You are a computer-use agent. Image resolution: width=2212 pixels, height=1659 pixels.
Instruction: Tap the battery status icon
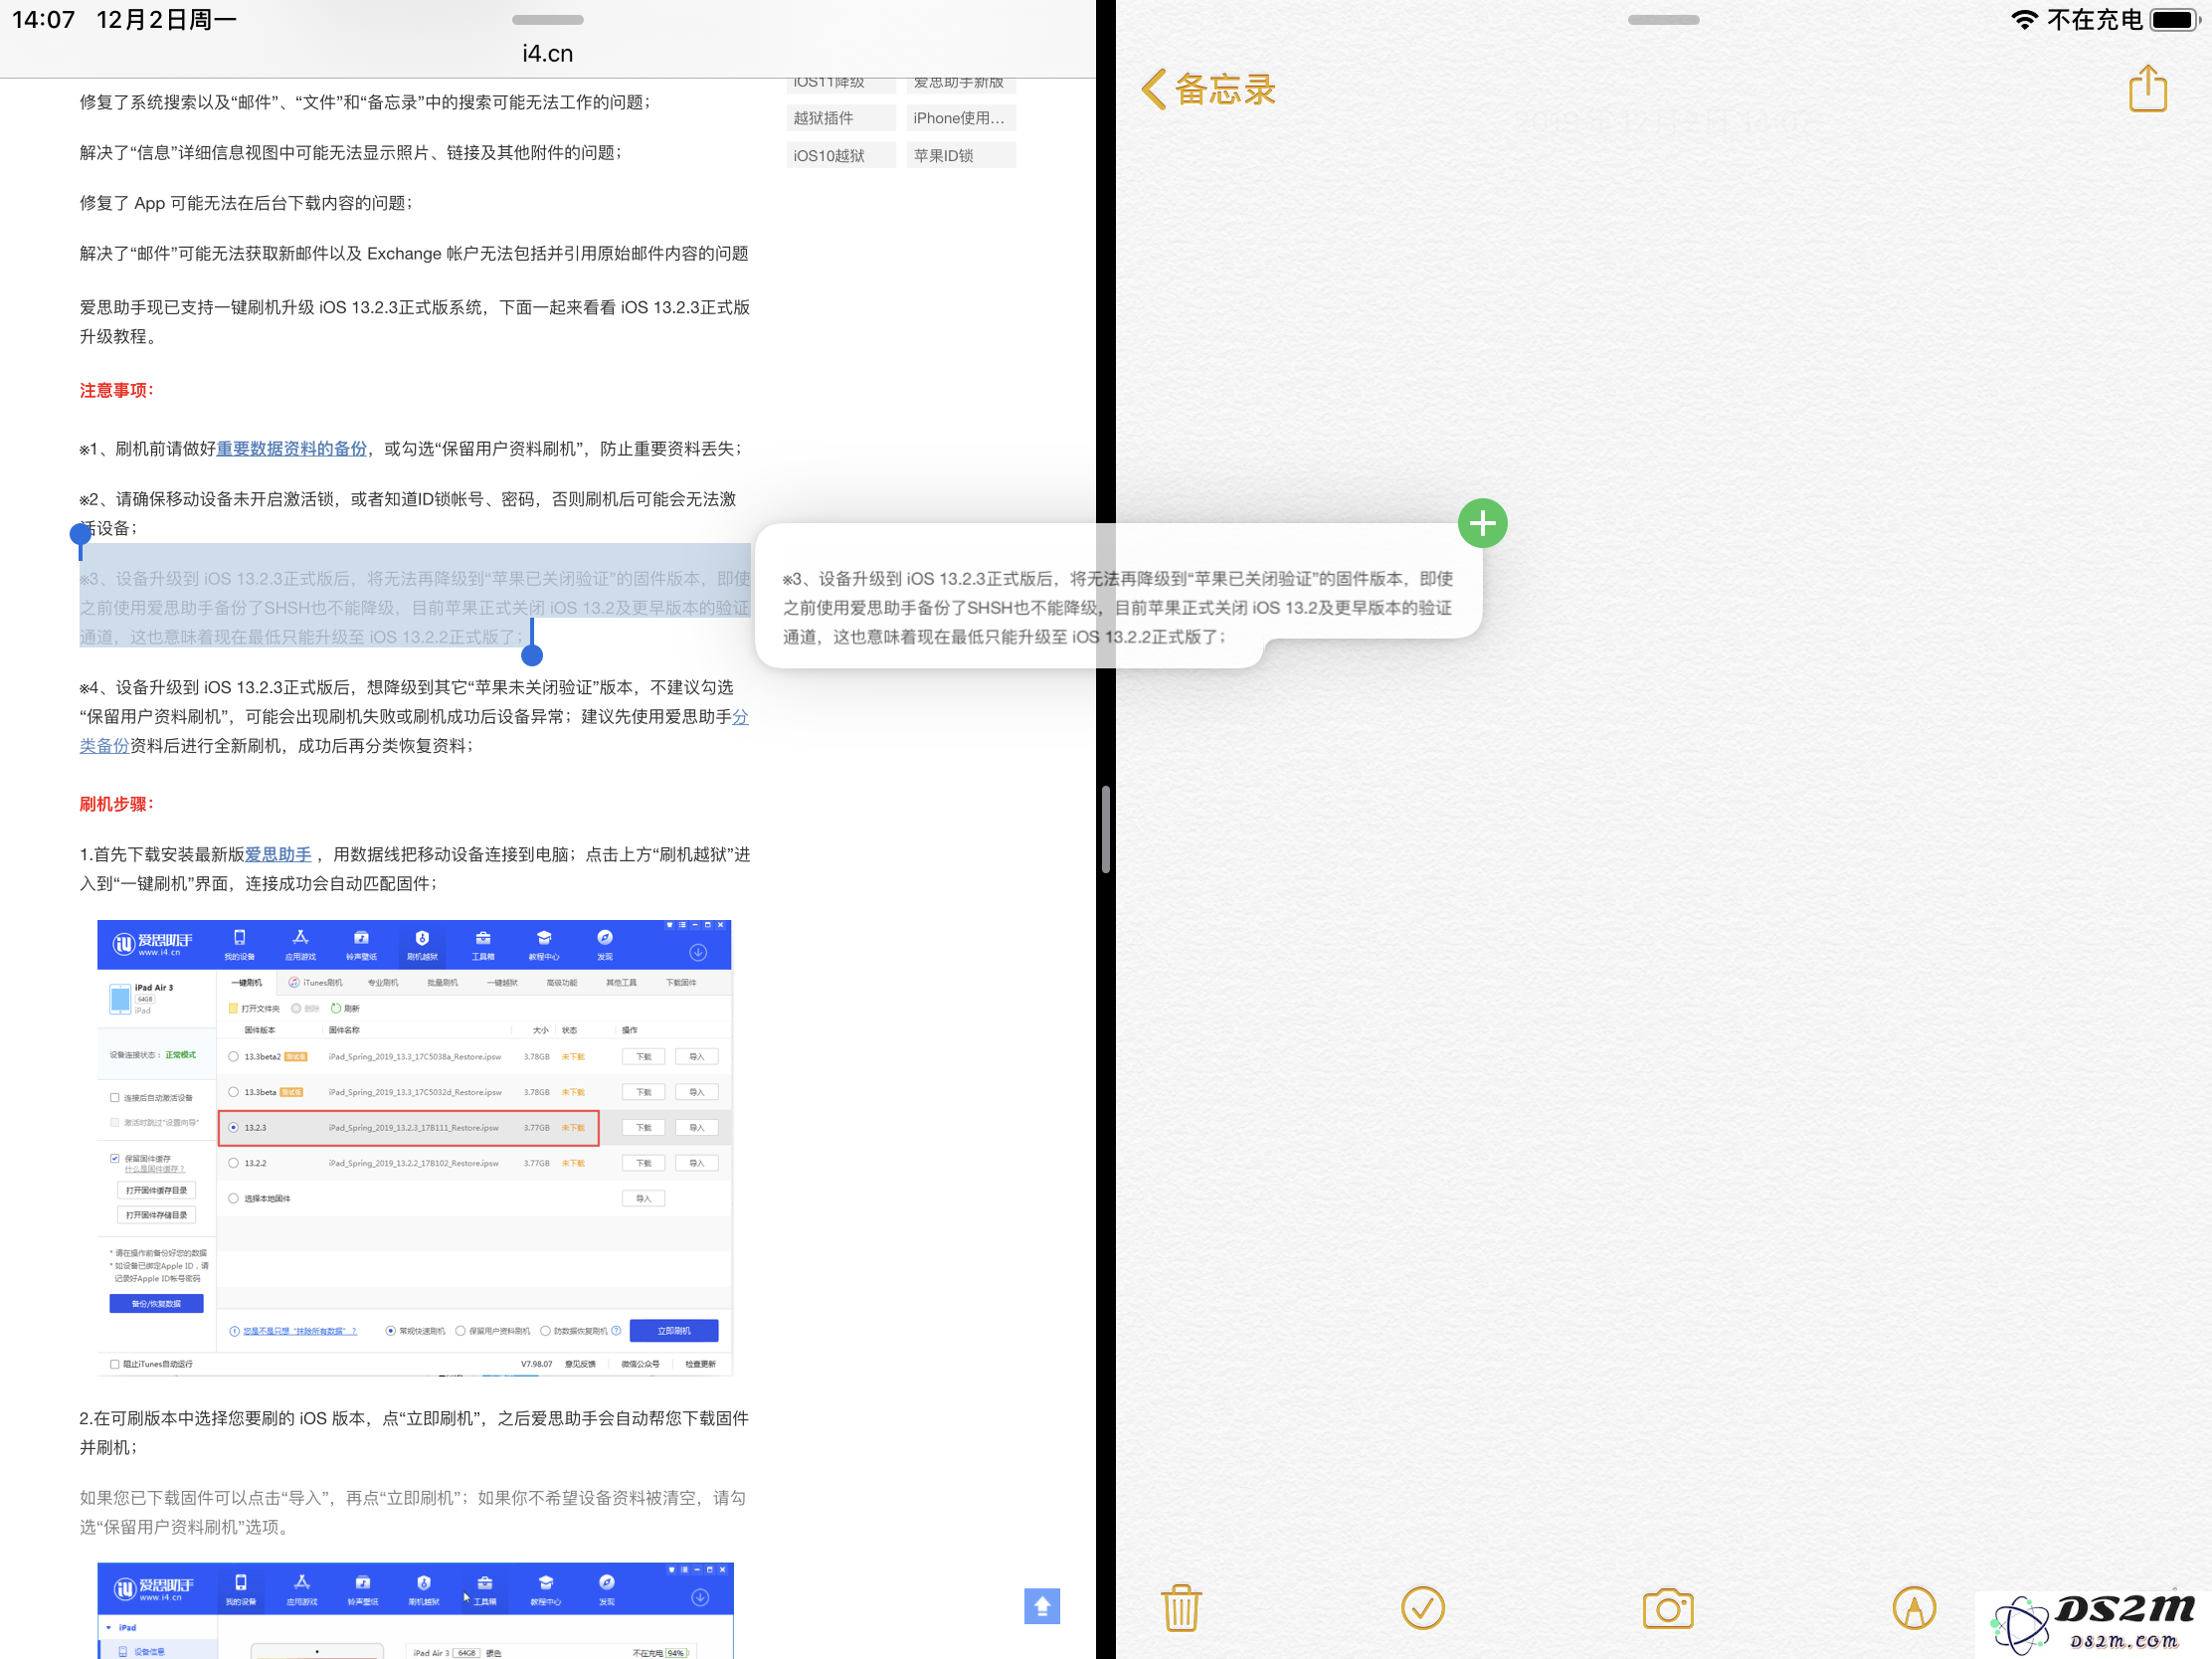[2174, 20]
